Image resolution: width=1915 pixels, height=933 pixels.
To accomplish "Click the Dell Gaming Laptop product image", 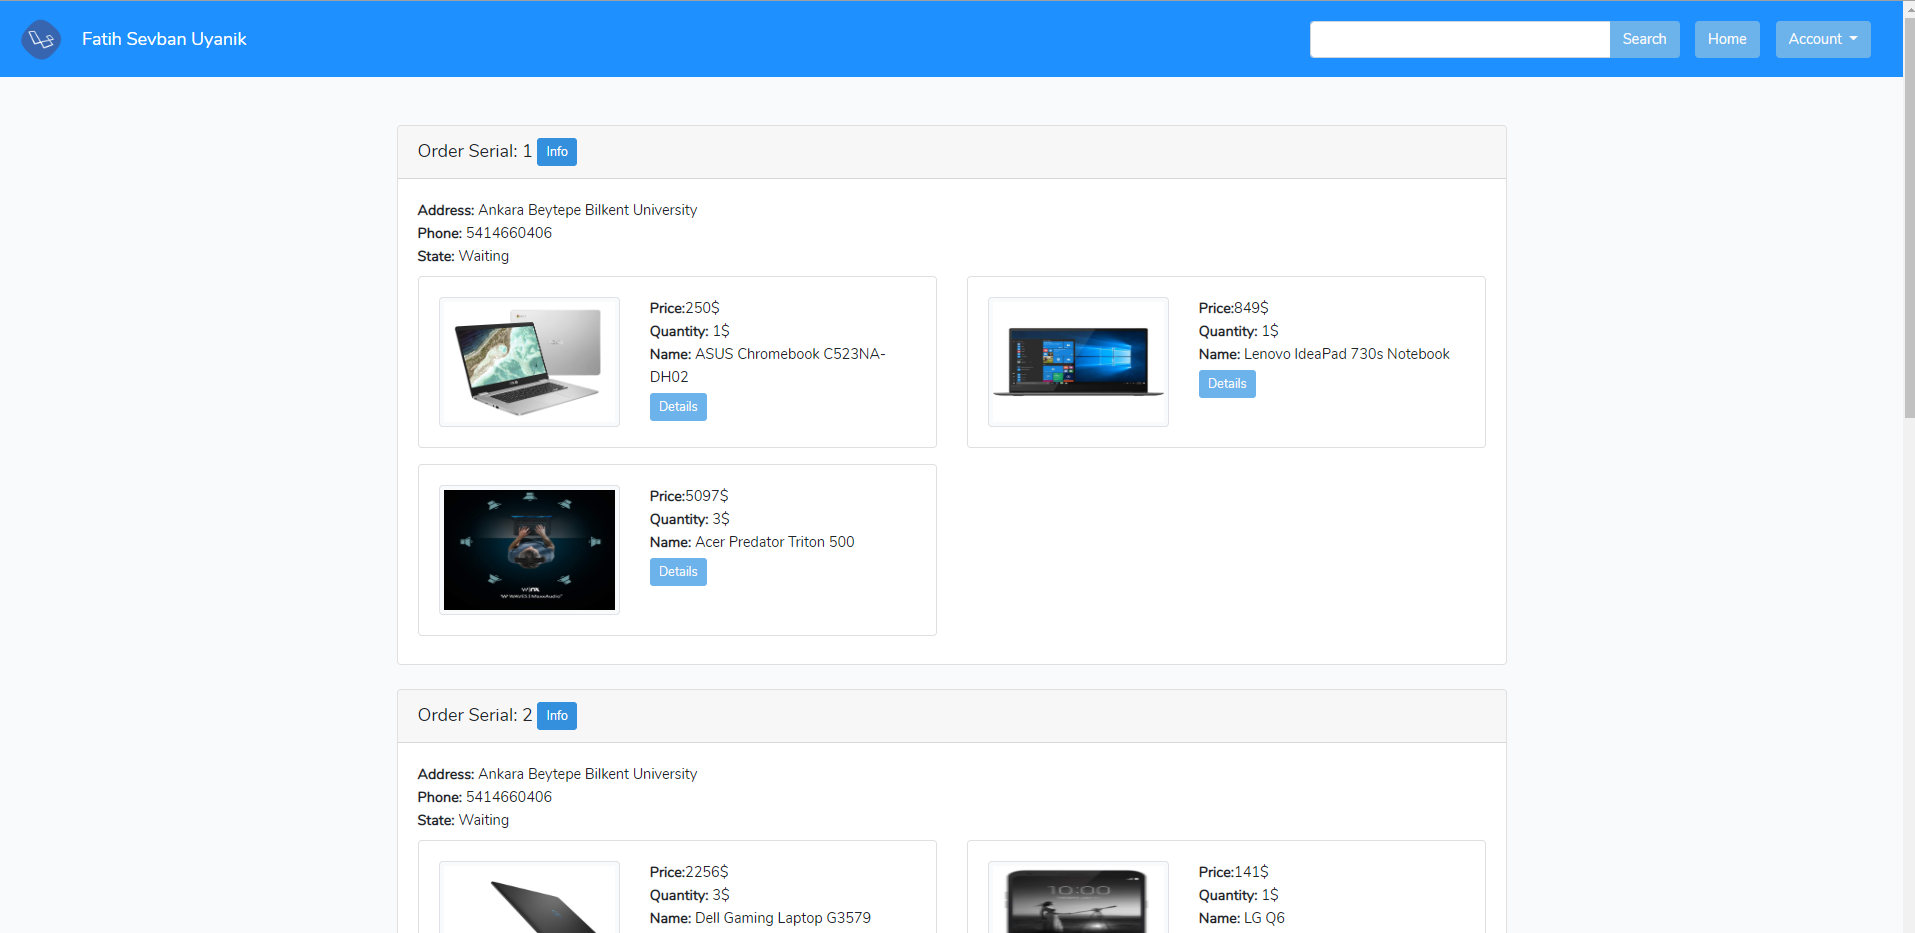I will tap(529, 897).
